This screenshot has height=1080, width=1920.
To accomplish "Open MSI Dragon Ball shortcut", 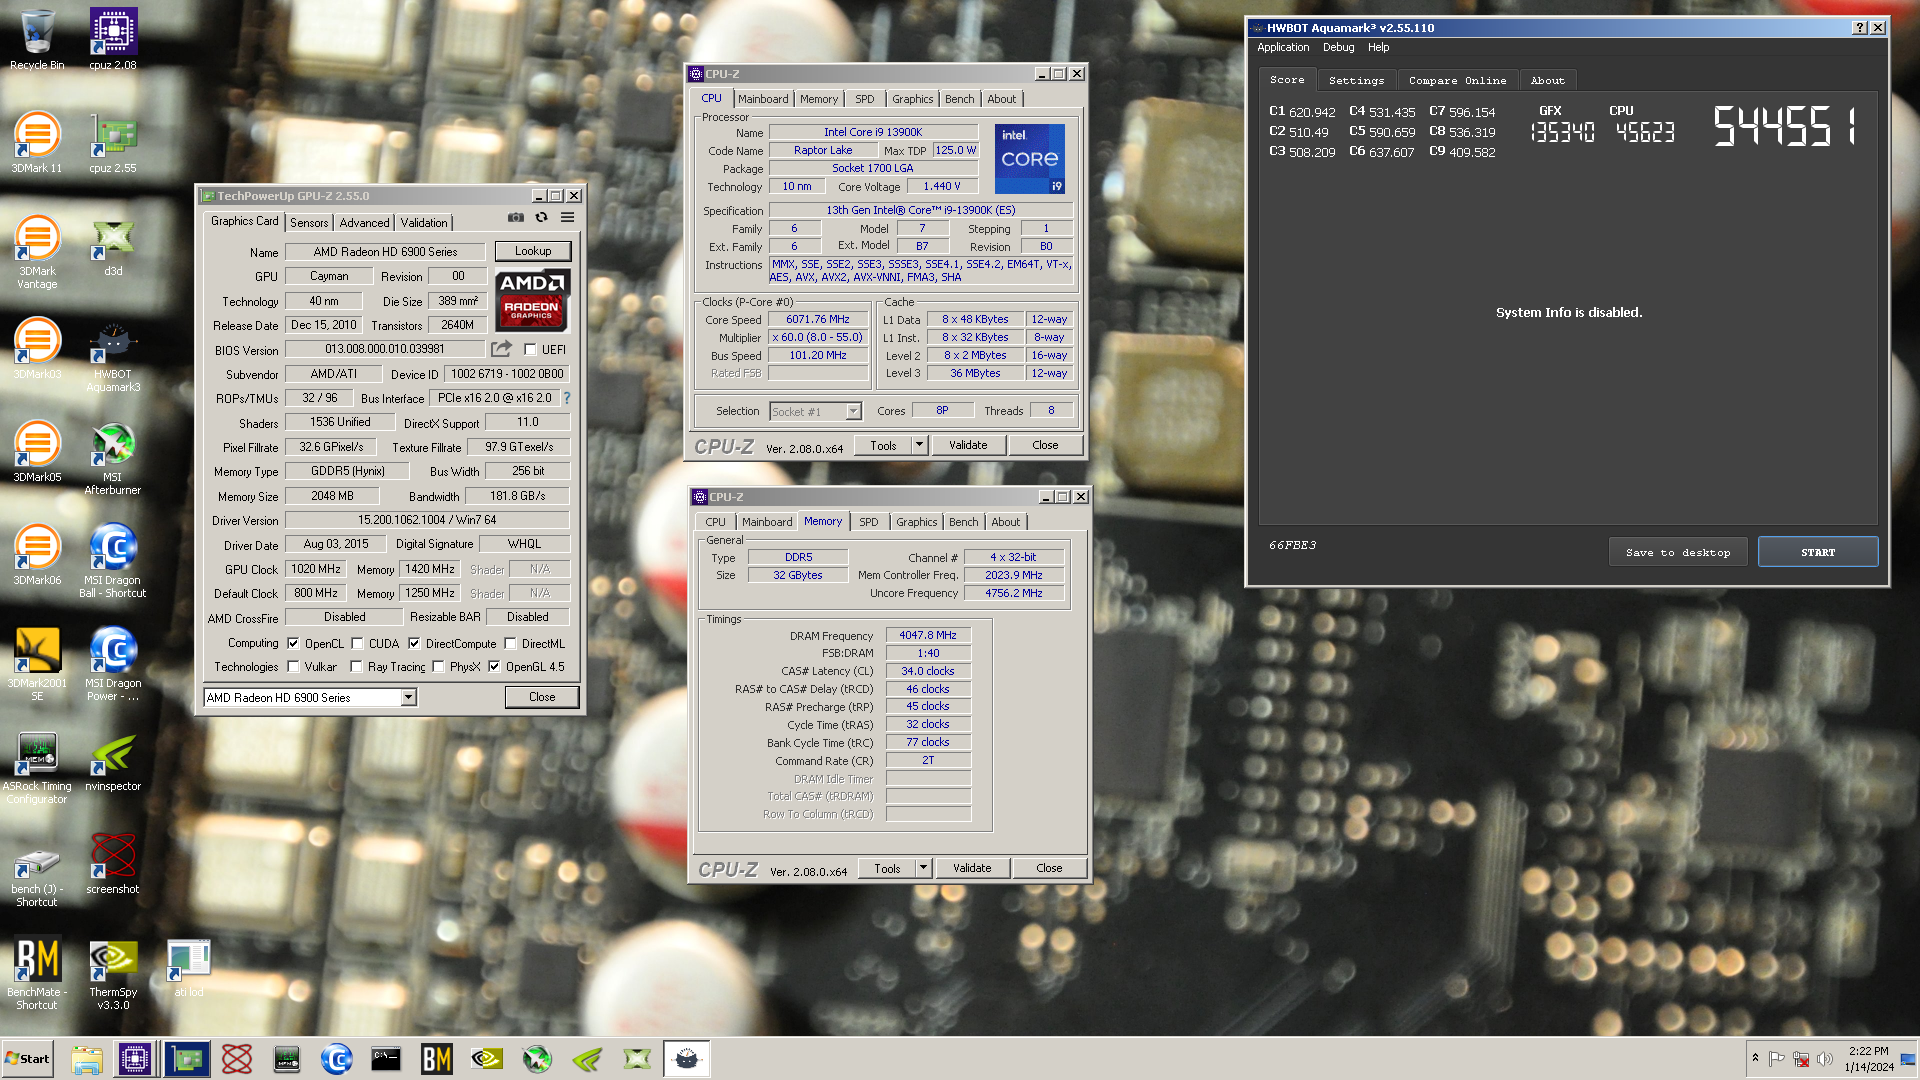I will [113, 561].
